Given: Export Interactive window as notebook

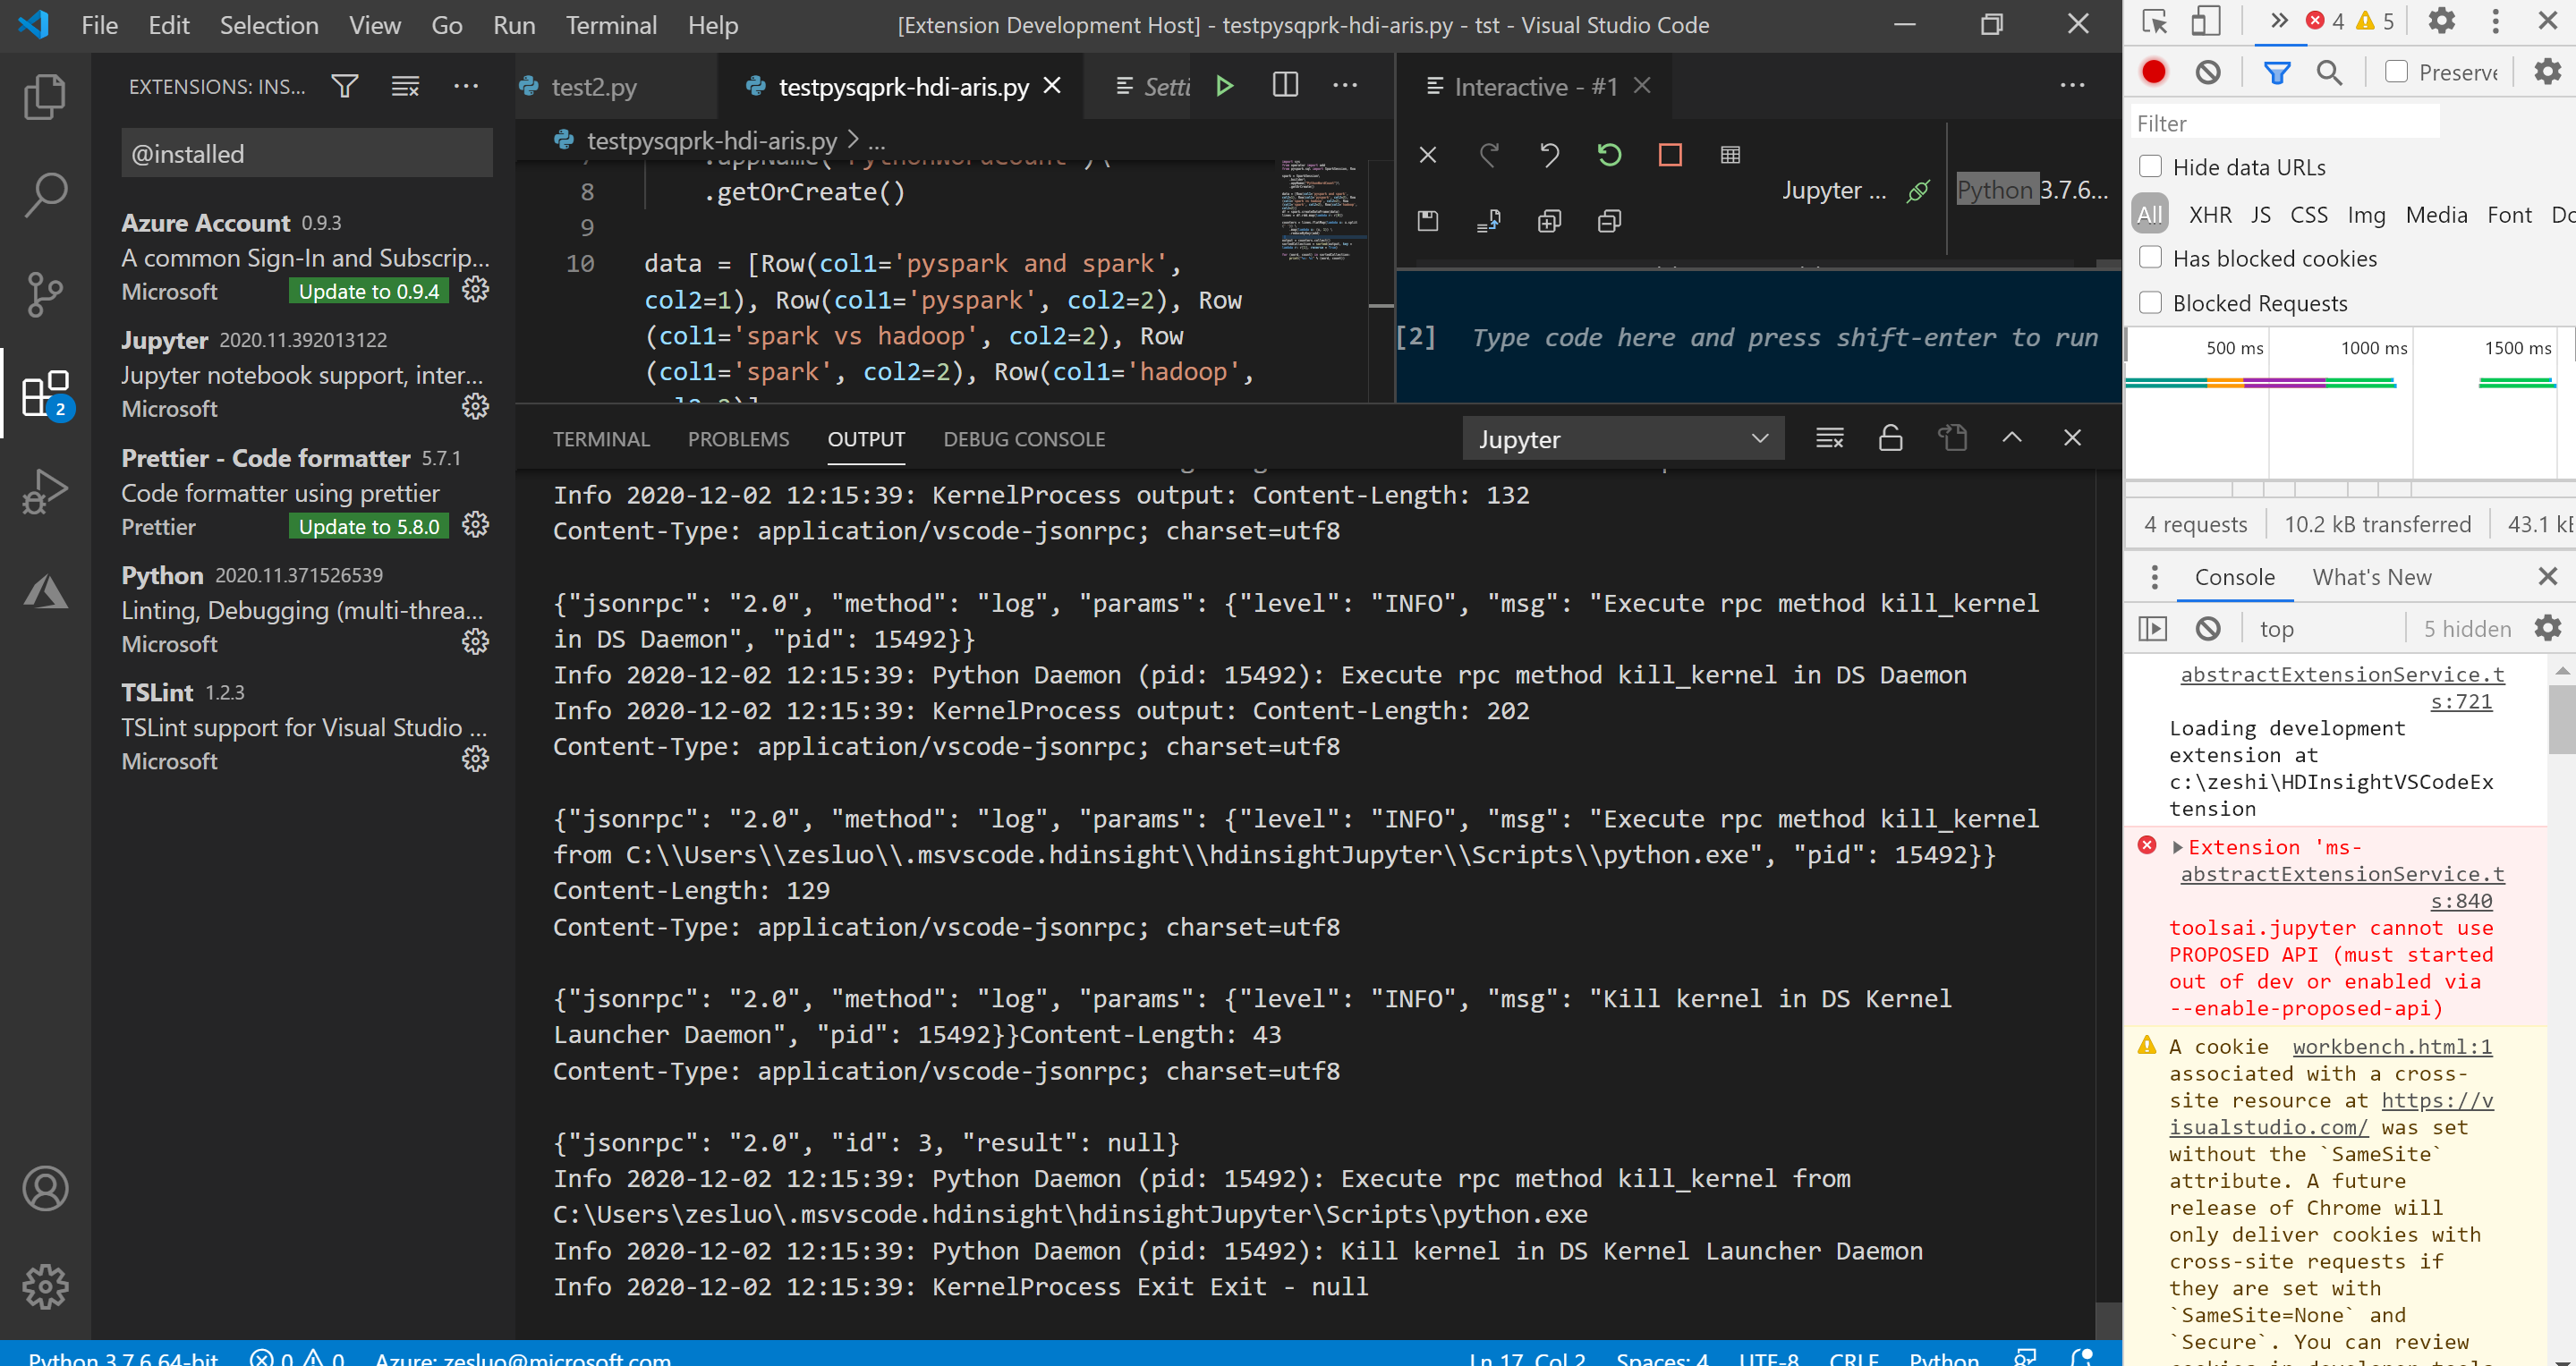Looking at the screenshot, I should [x=1488, y=221].
